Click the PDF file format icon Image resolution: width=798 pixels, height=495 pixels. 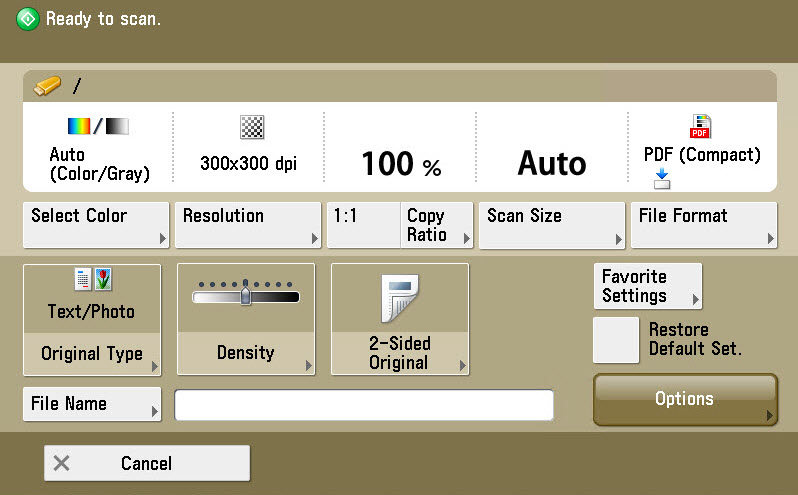(x=701, y=126)
